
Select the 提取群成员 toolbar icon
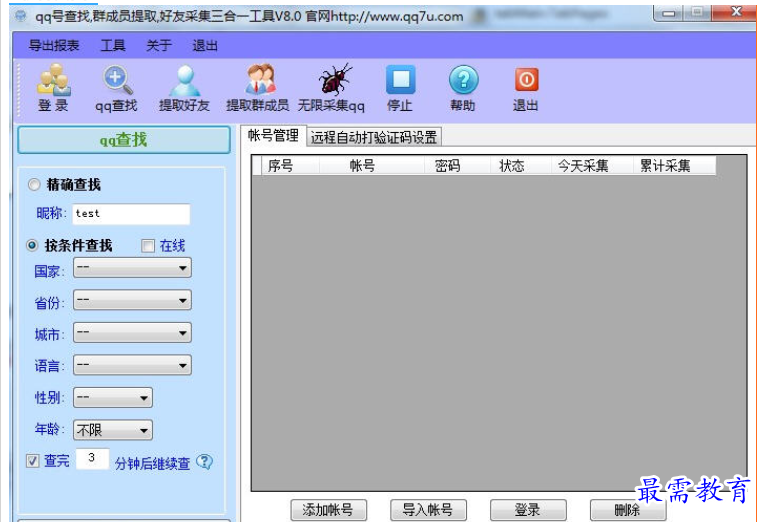259,79
